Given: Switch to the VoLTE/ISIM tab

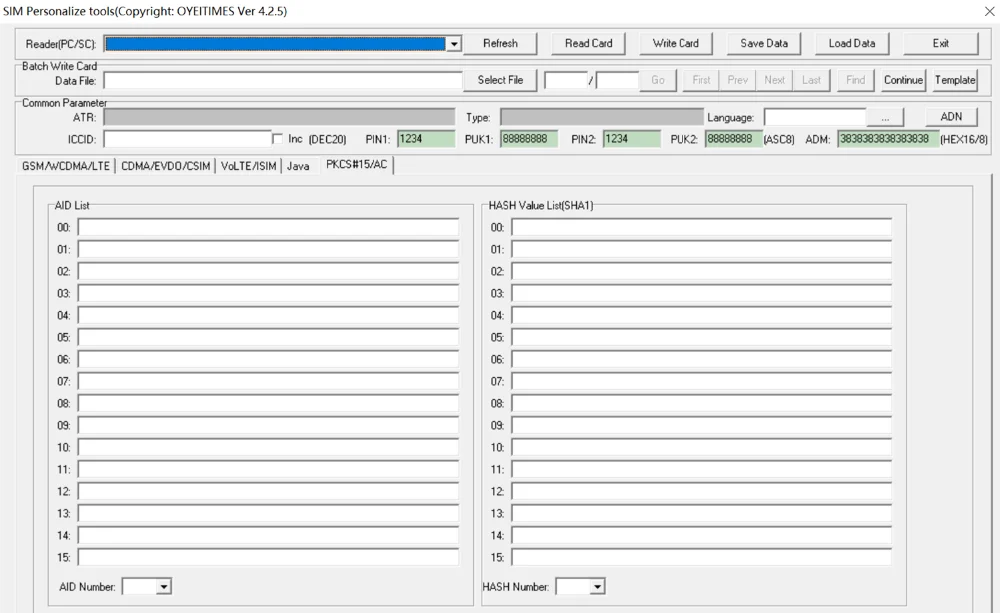Looking at the screenshot, I should tap(248, 166).
